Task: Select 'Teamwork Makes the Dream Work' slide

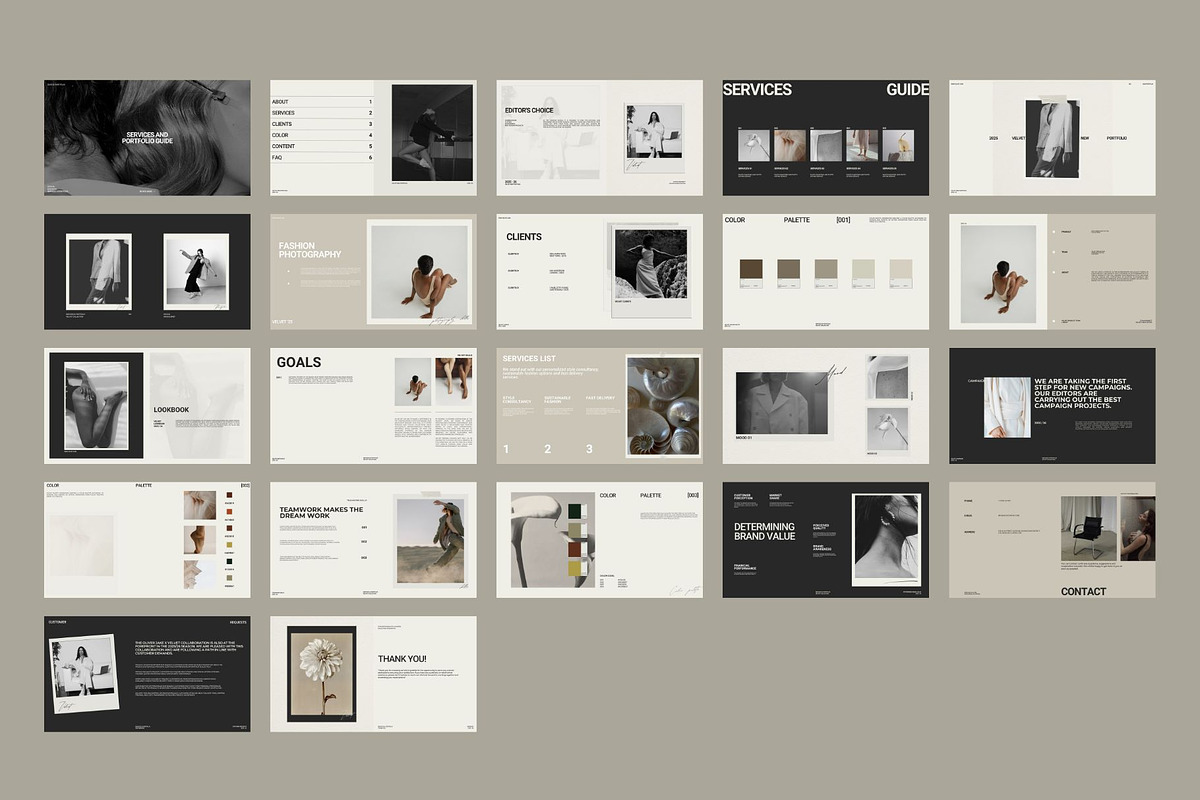Action: point(373,540)
